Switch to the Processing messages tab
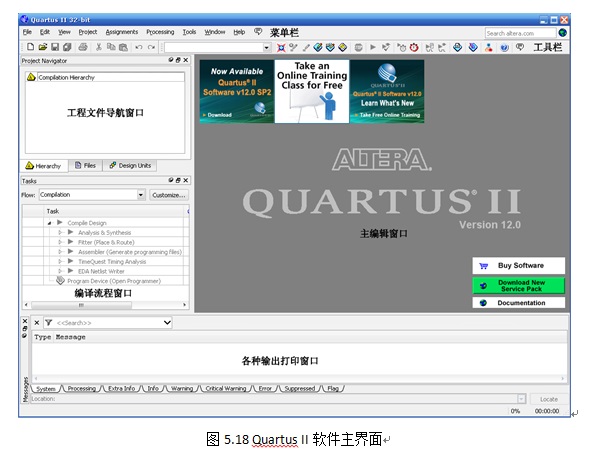The width and height of the screenshot is (606, 452). [82, 388]
